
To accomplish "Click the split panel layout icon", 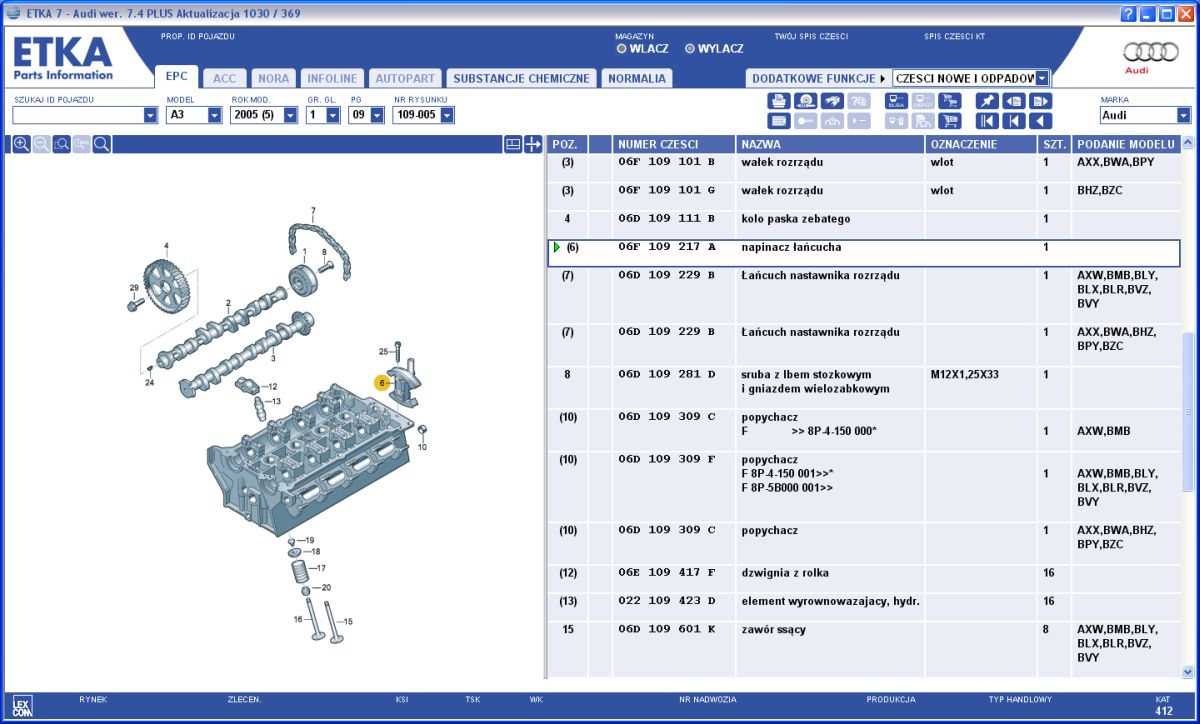I will pos(512,144).
